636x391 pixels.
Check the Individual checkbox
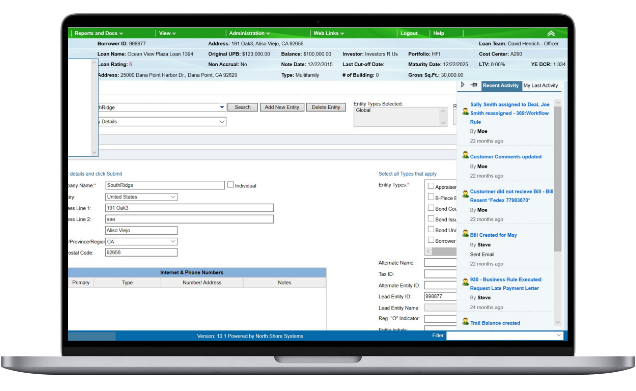[x=230, y=185]
